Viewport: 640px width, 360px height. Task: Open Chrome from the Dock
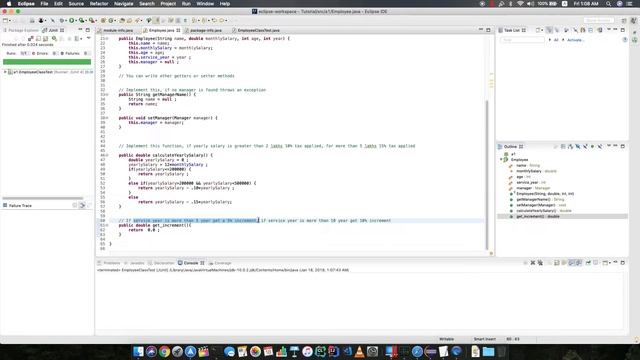click(164, 351)
